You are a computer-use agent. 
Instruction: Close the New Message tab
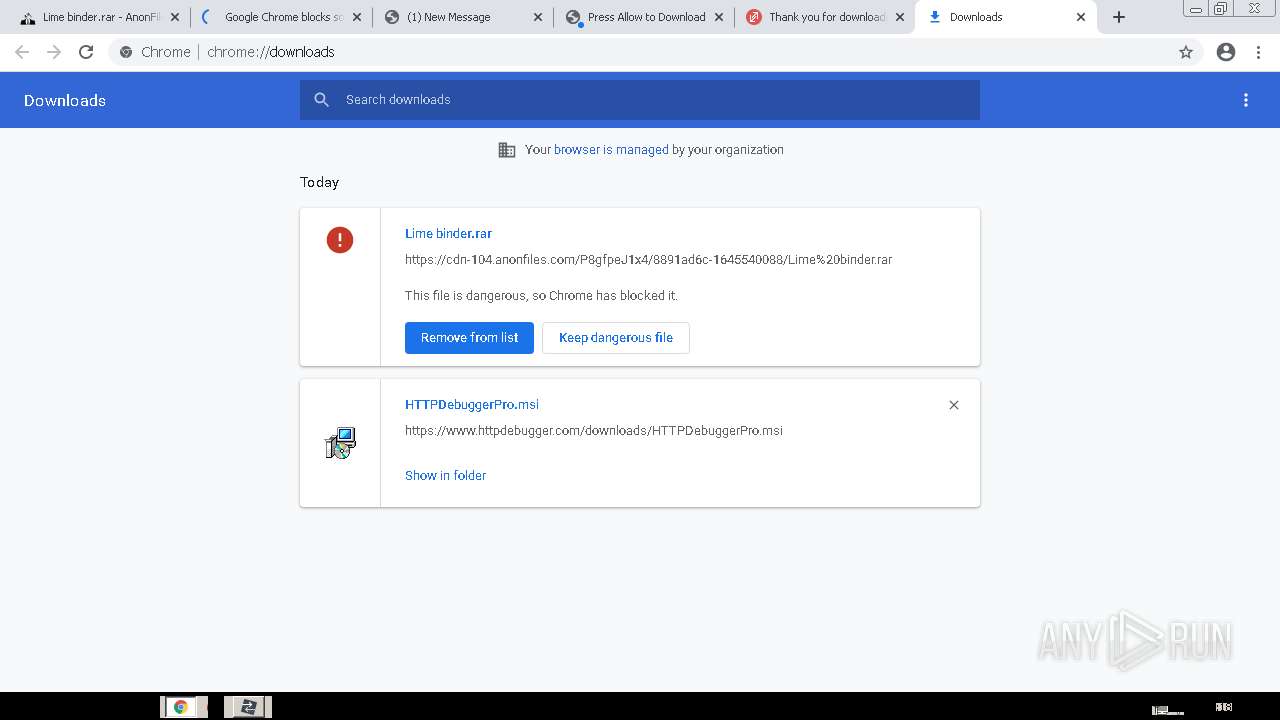pos(538,17)
